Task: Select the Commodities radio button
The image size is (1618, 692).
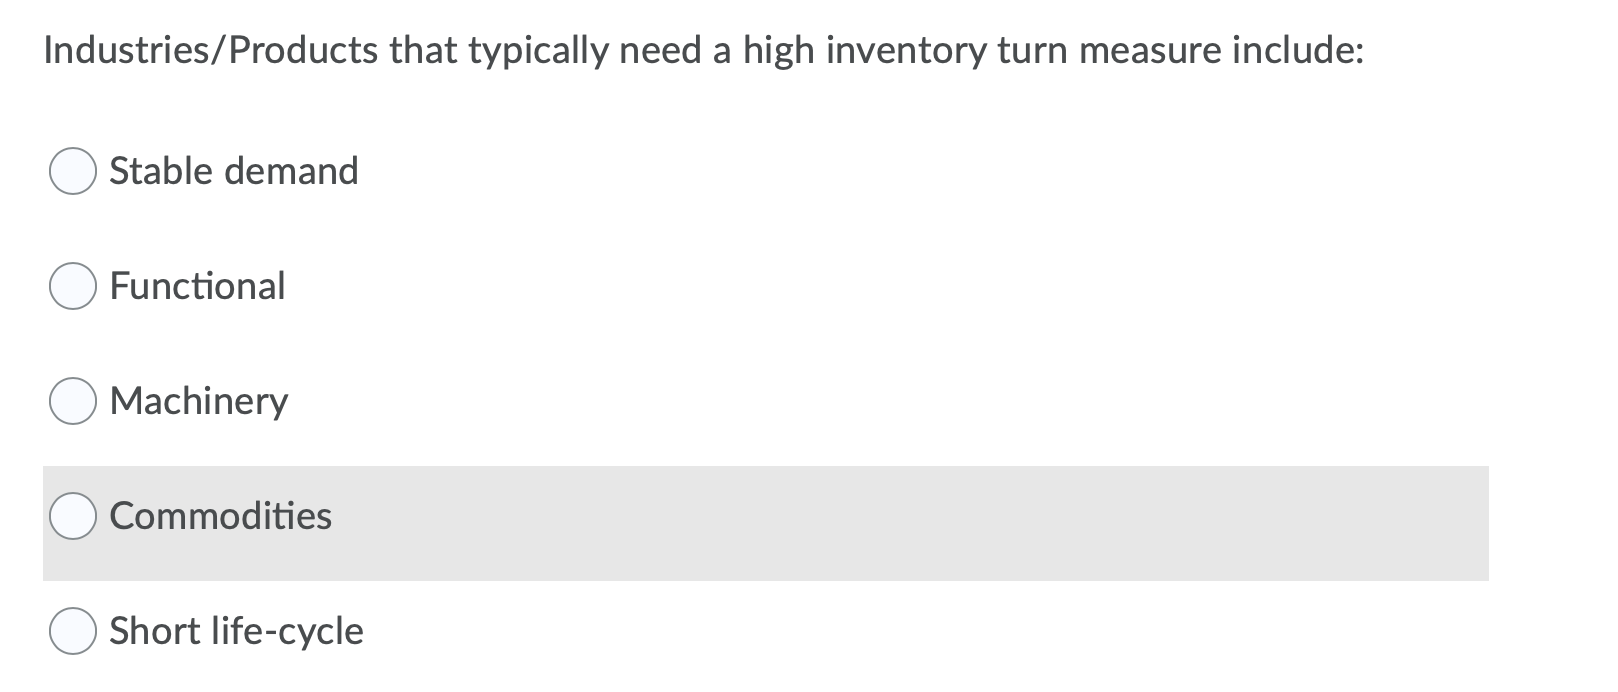Action: coord(73,518)
